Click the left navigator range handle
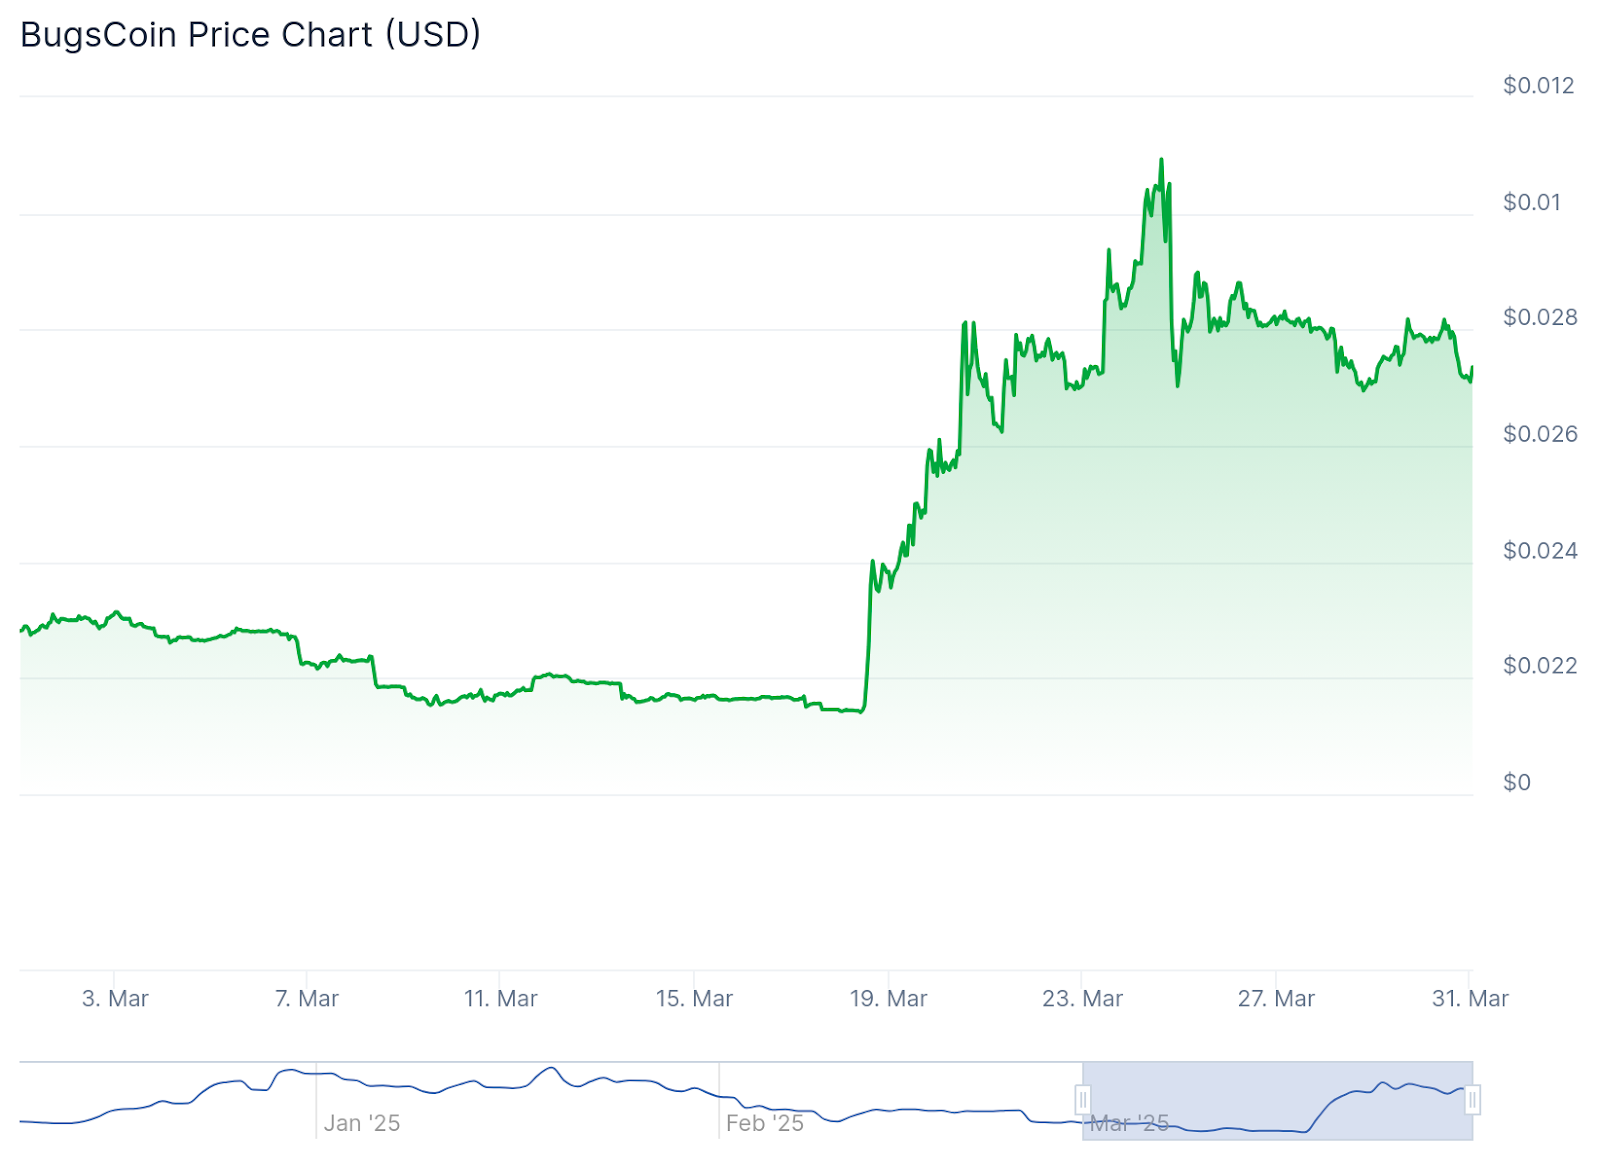Image resolution: width=1600 pixels, height=1168 pixels. pos(1082,1100)
